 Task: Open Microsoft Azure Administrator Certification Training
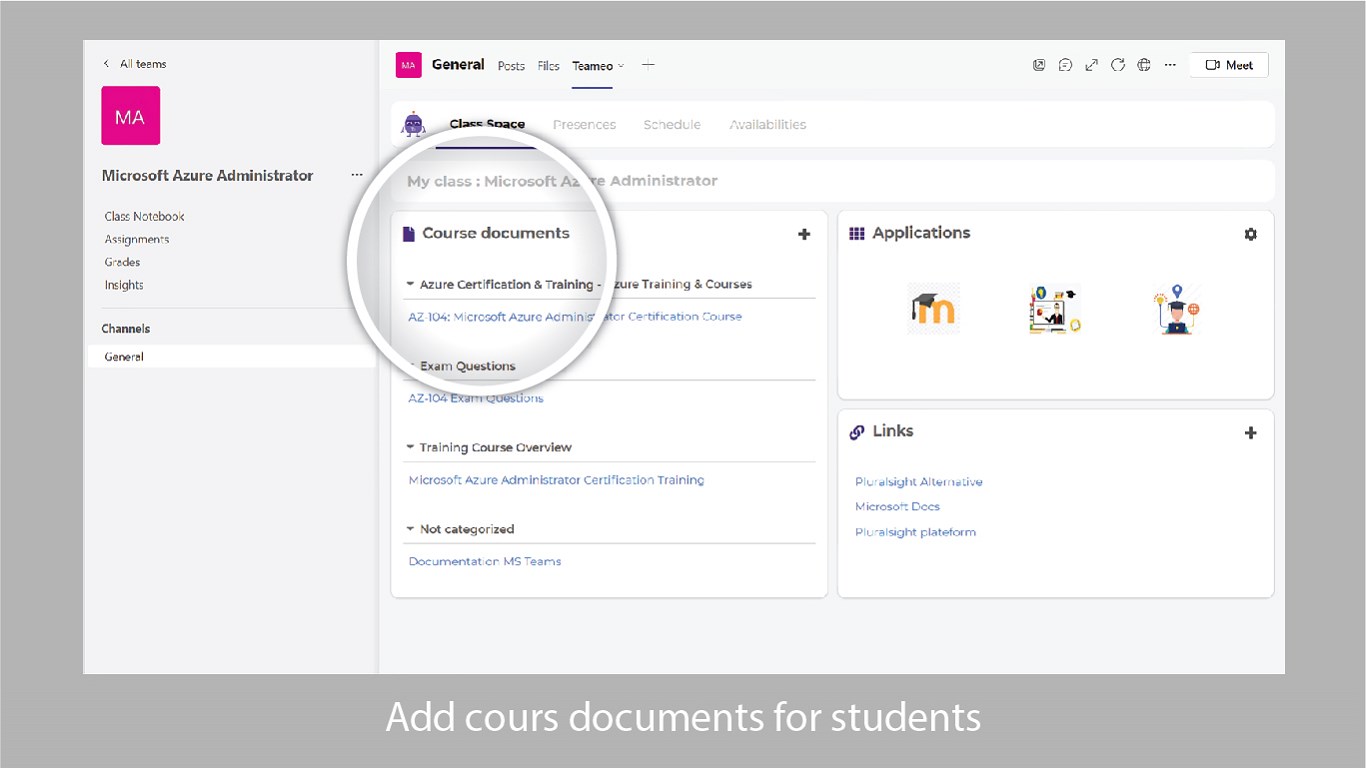(x=556, y=480)
